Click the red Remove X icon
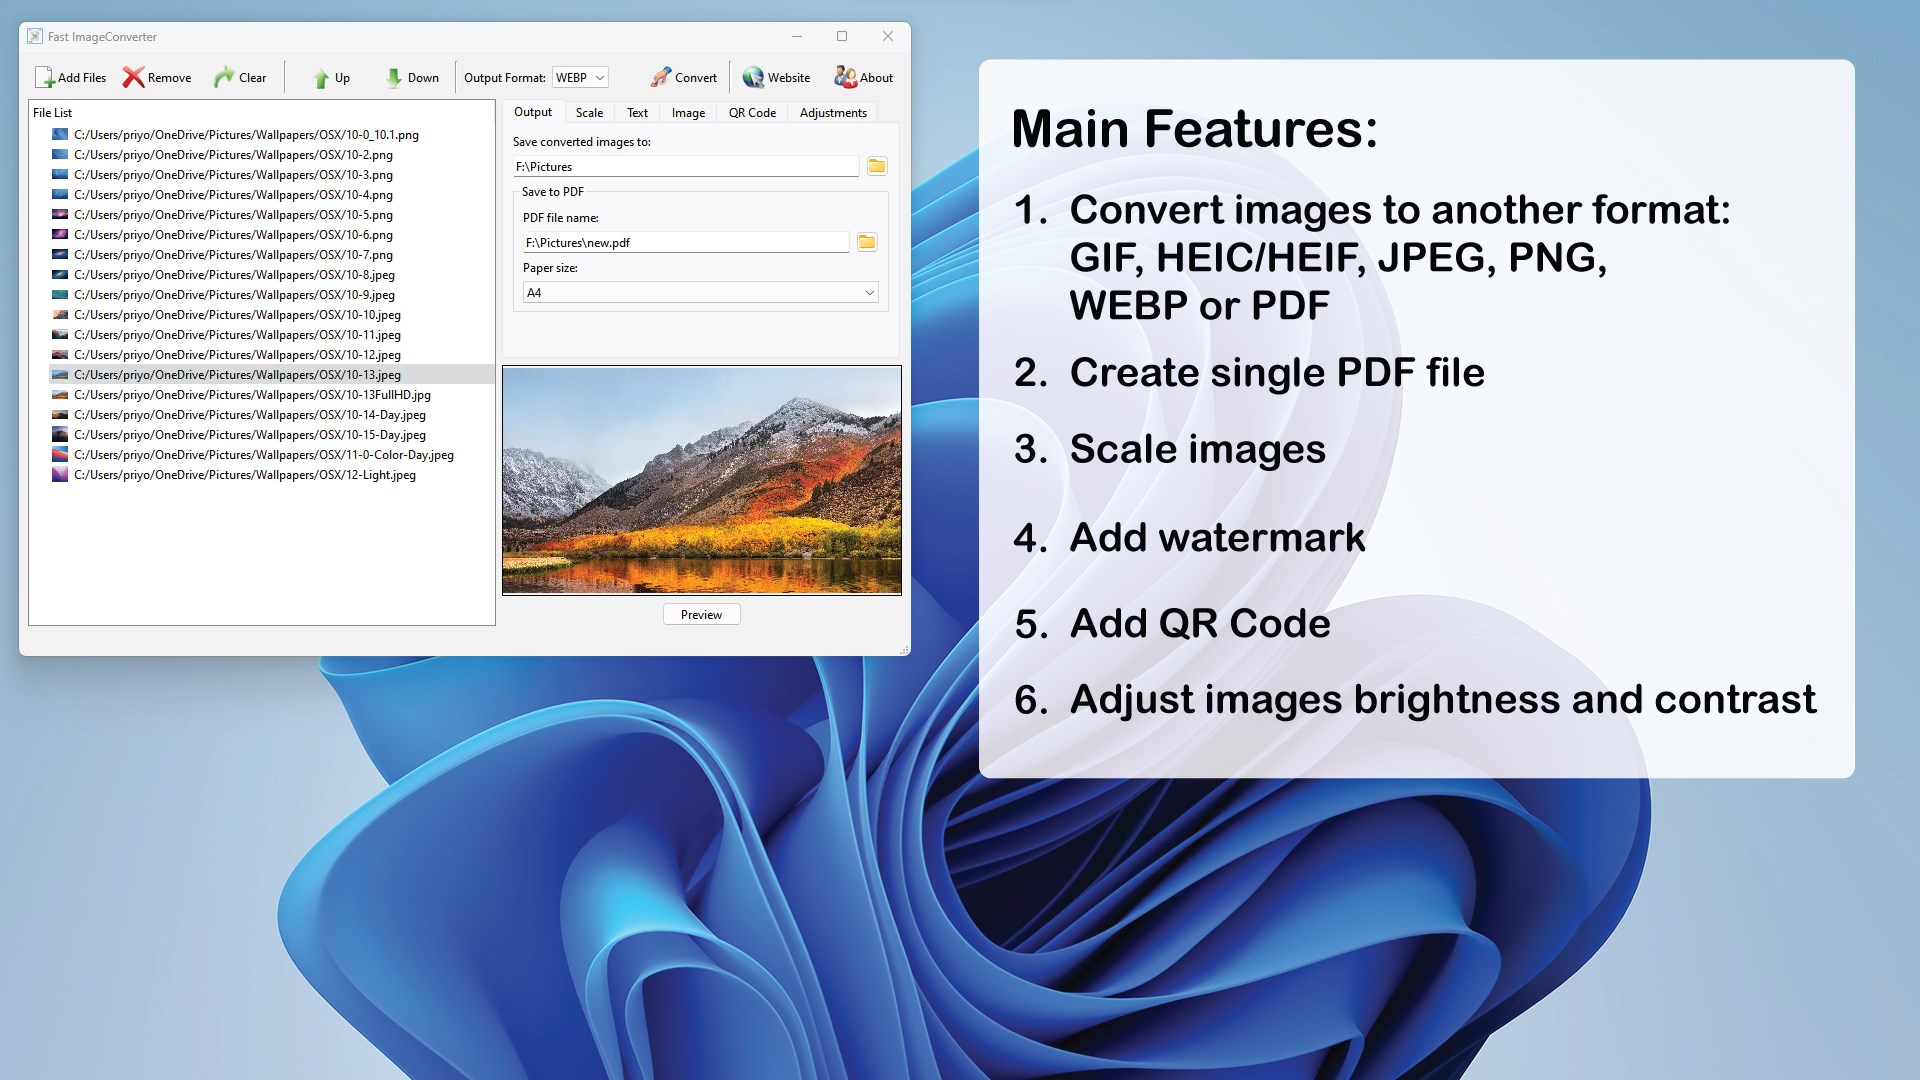The height and width of the screenshot is (1080, 1920). point(133,78)
